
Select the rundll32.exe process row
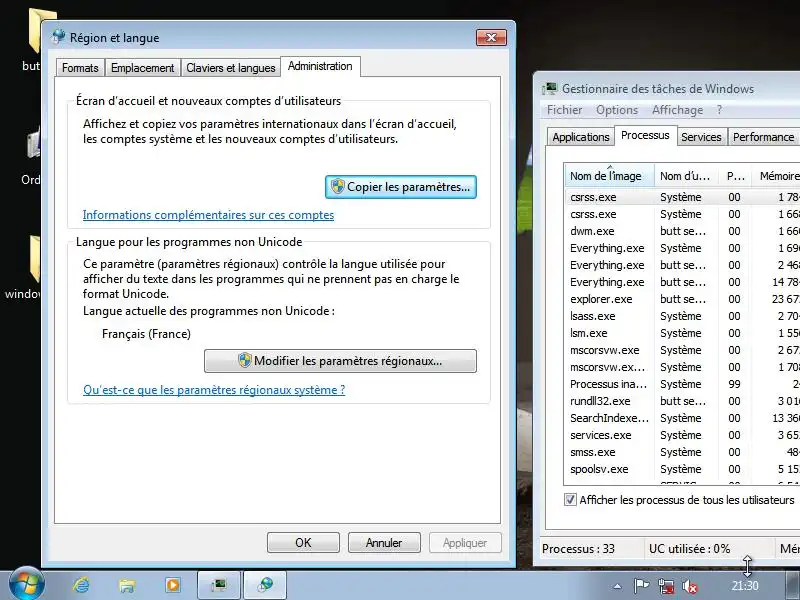(x=682, y=401)
